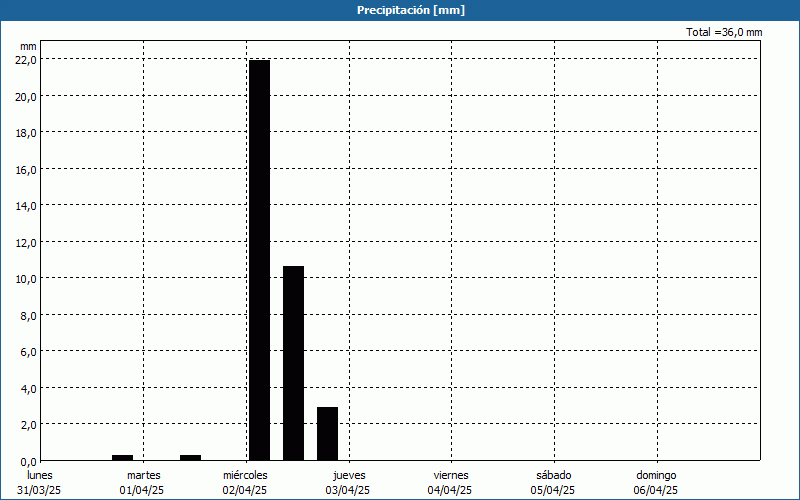Click the Precipitación [mm] title header

(411, 10)
